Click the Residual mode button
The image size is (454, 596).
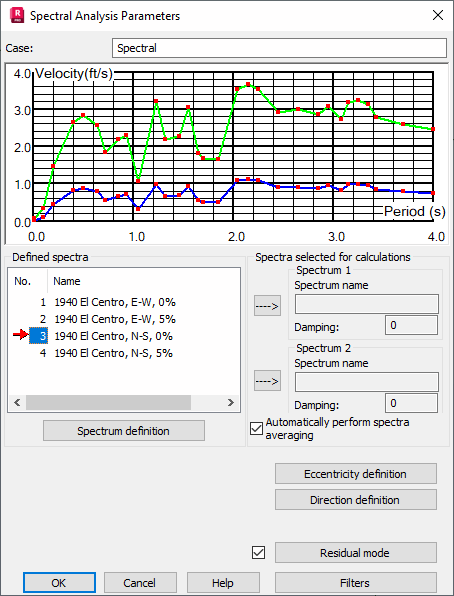pos(356,553)
